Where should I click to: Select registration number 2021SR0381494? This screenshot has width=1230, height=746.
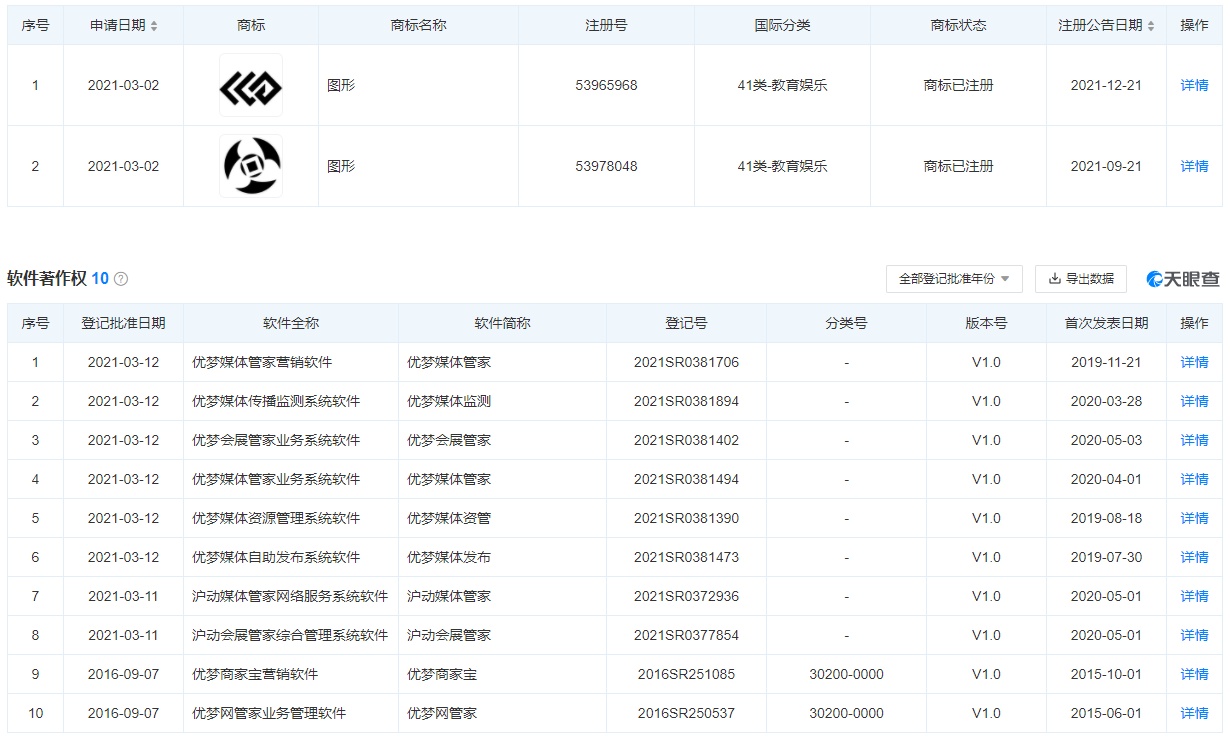(686, 479)
